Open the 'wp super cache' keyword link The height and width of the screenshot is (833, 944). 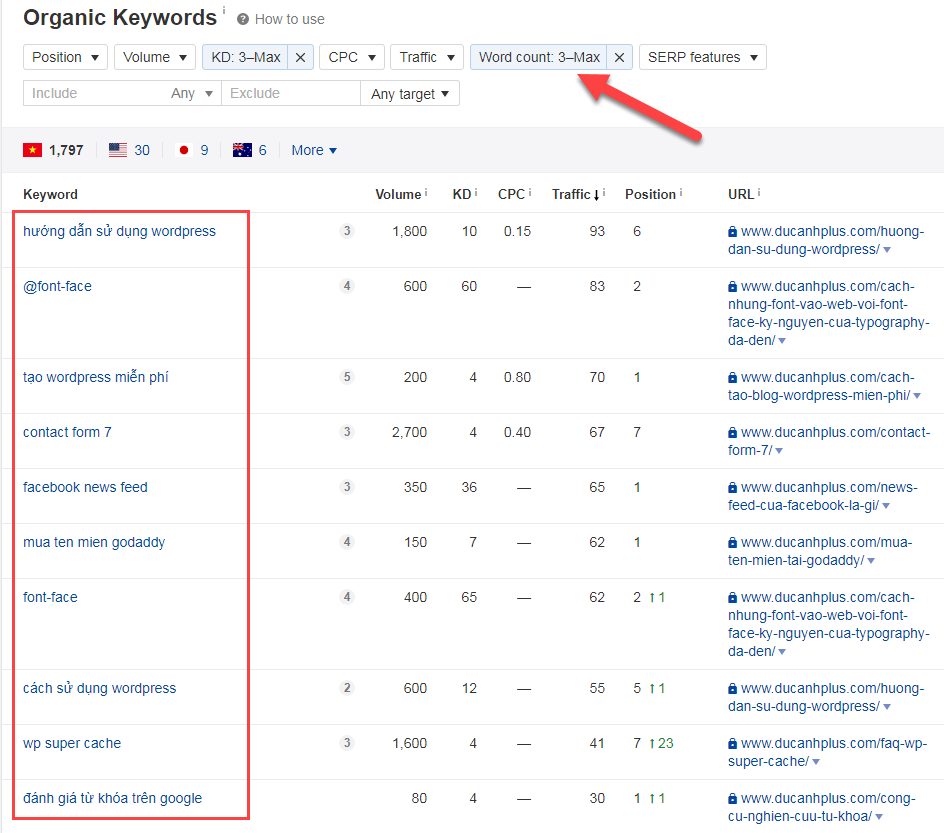pos(72,743)
